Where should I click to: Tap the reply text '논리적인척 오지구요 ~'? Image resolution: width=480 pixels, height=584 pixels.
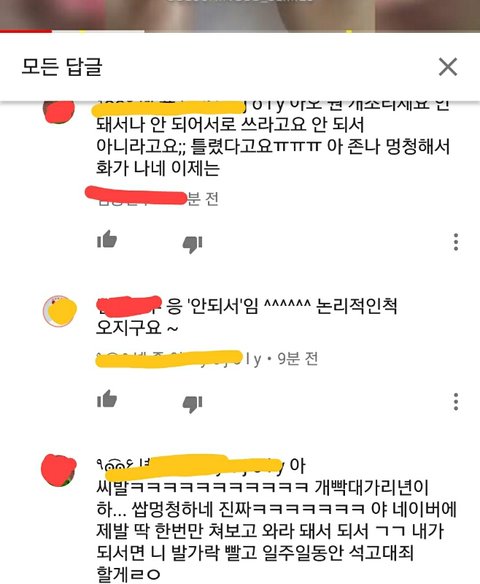pyautogui.click(x=246, y=317)
